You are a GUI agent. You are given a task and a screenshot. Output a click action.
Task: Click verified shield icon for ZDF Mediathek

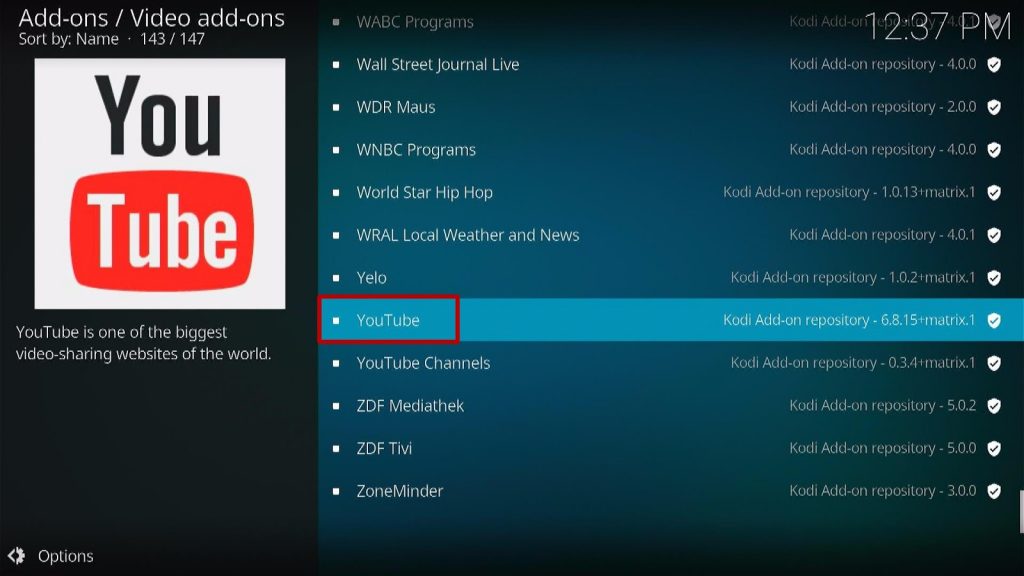(x=994, y=406)
